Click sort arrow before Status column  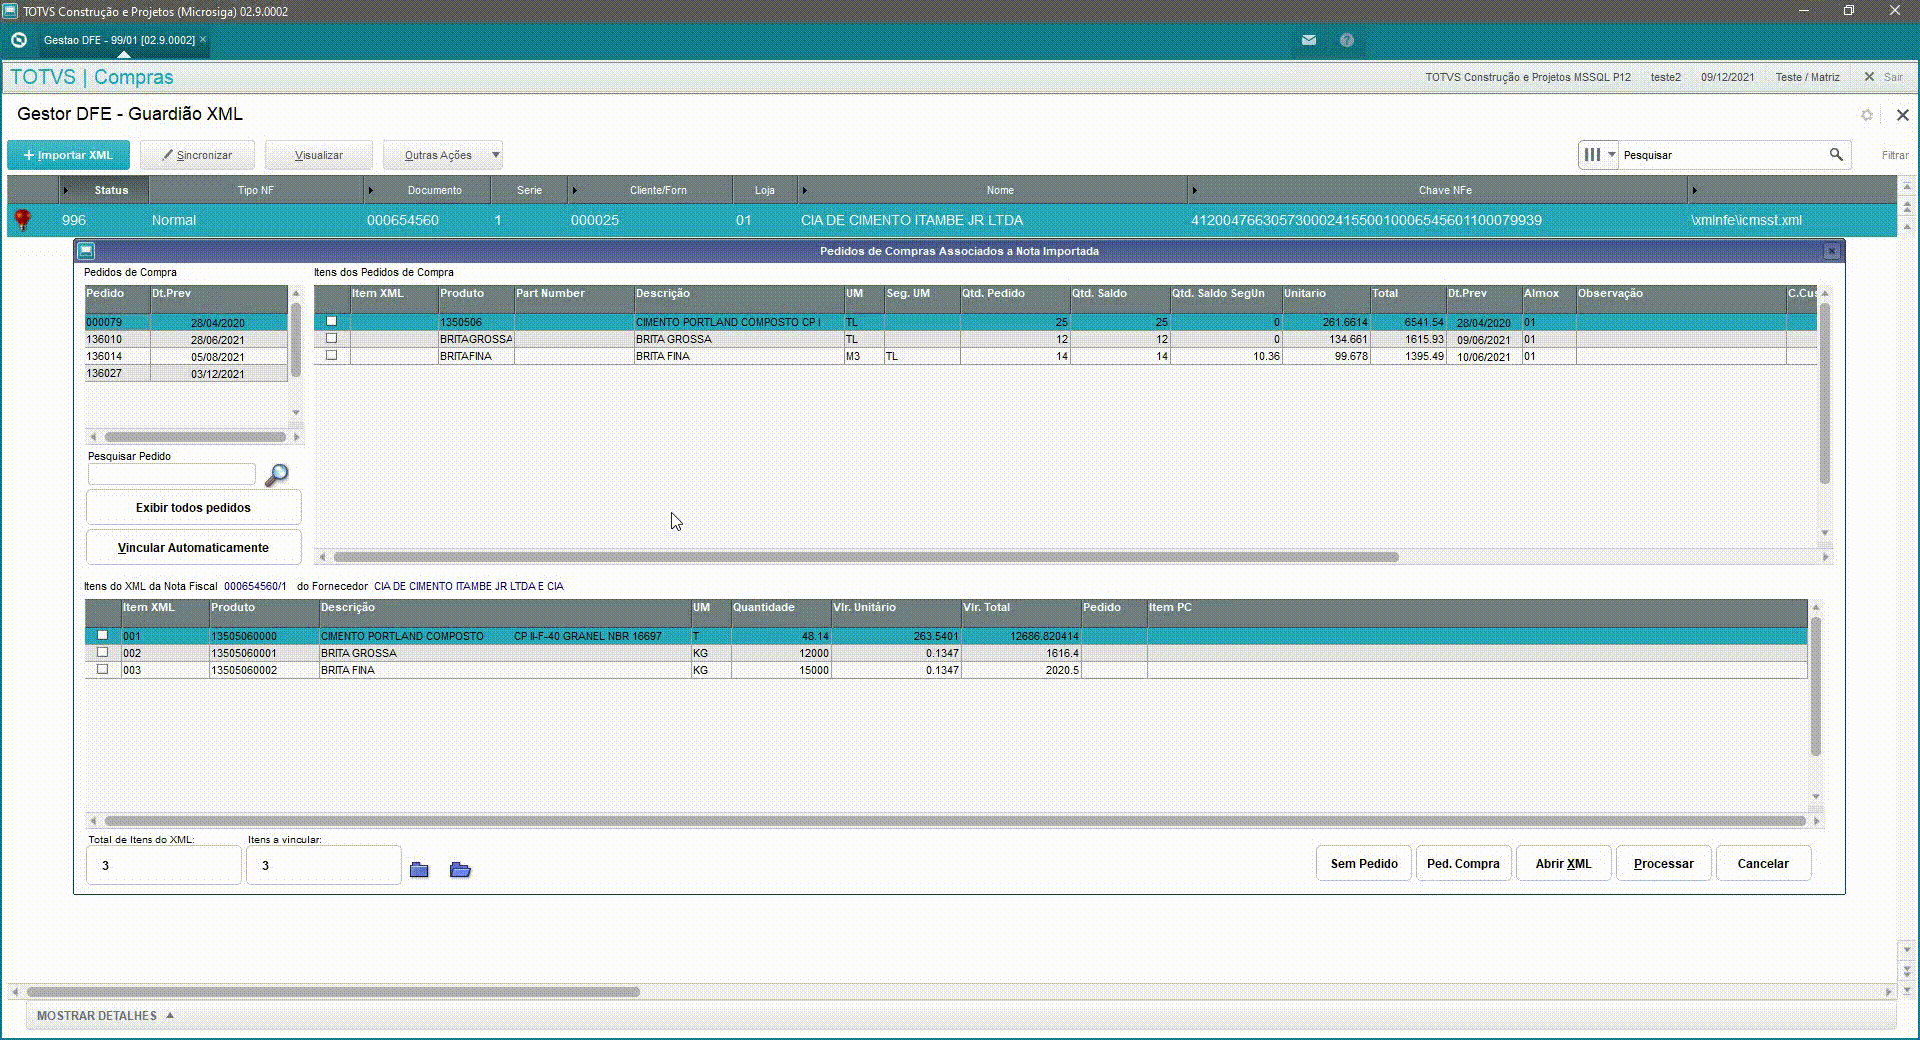point(66,190)
